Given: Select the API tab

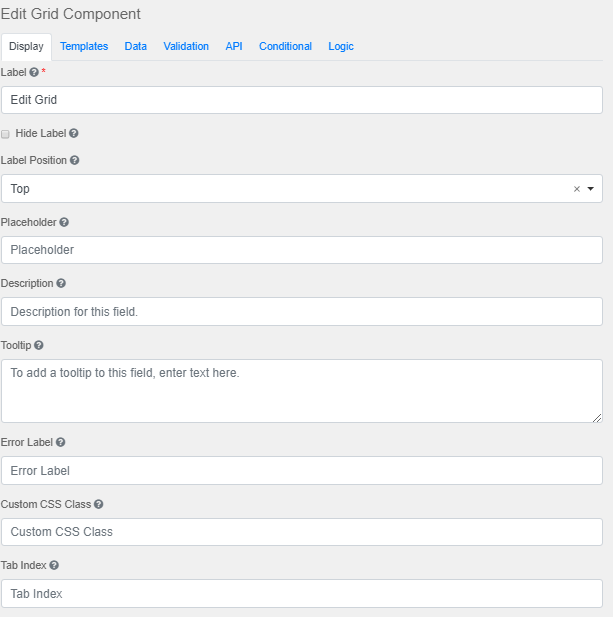Looking at the screenshot, I should point(234,46).
